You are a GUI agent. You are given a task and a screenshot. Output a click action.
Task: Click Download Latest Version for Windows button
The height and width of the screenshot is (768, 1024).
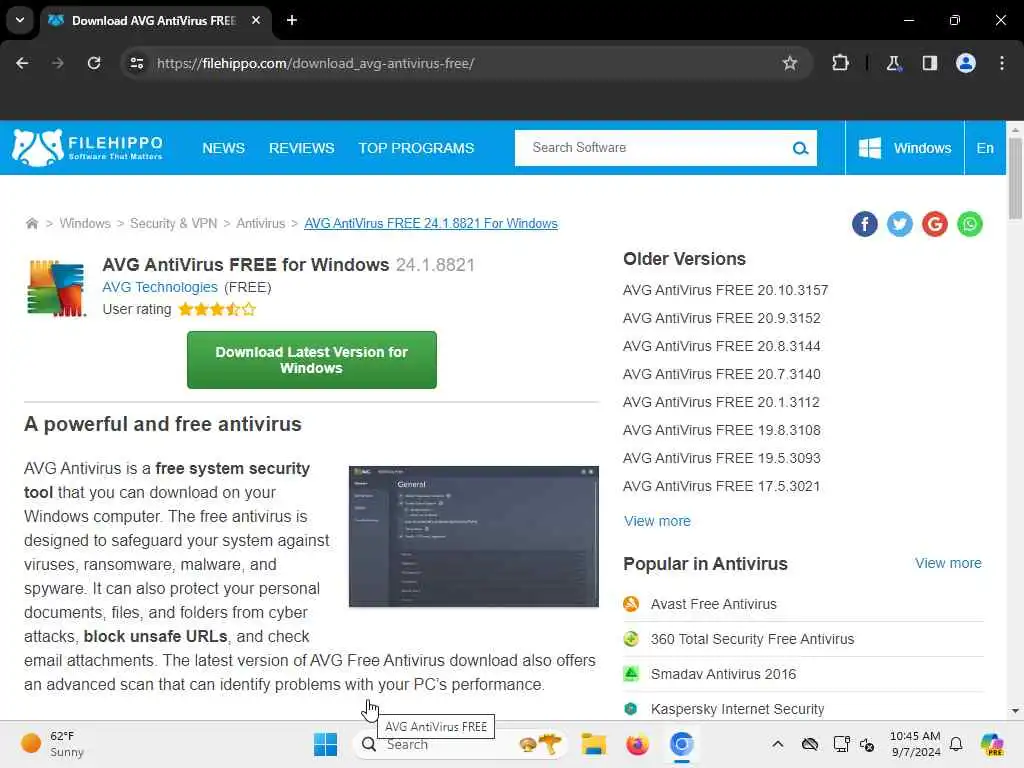click(x=312, y=360)
